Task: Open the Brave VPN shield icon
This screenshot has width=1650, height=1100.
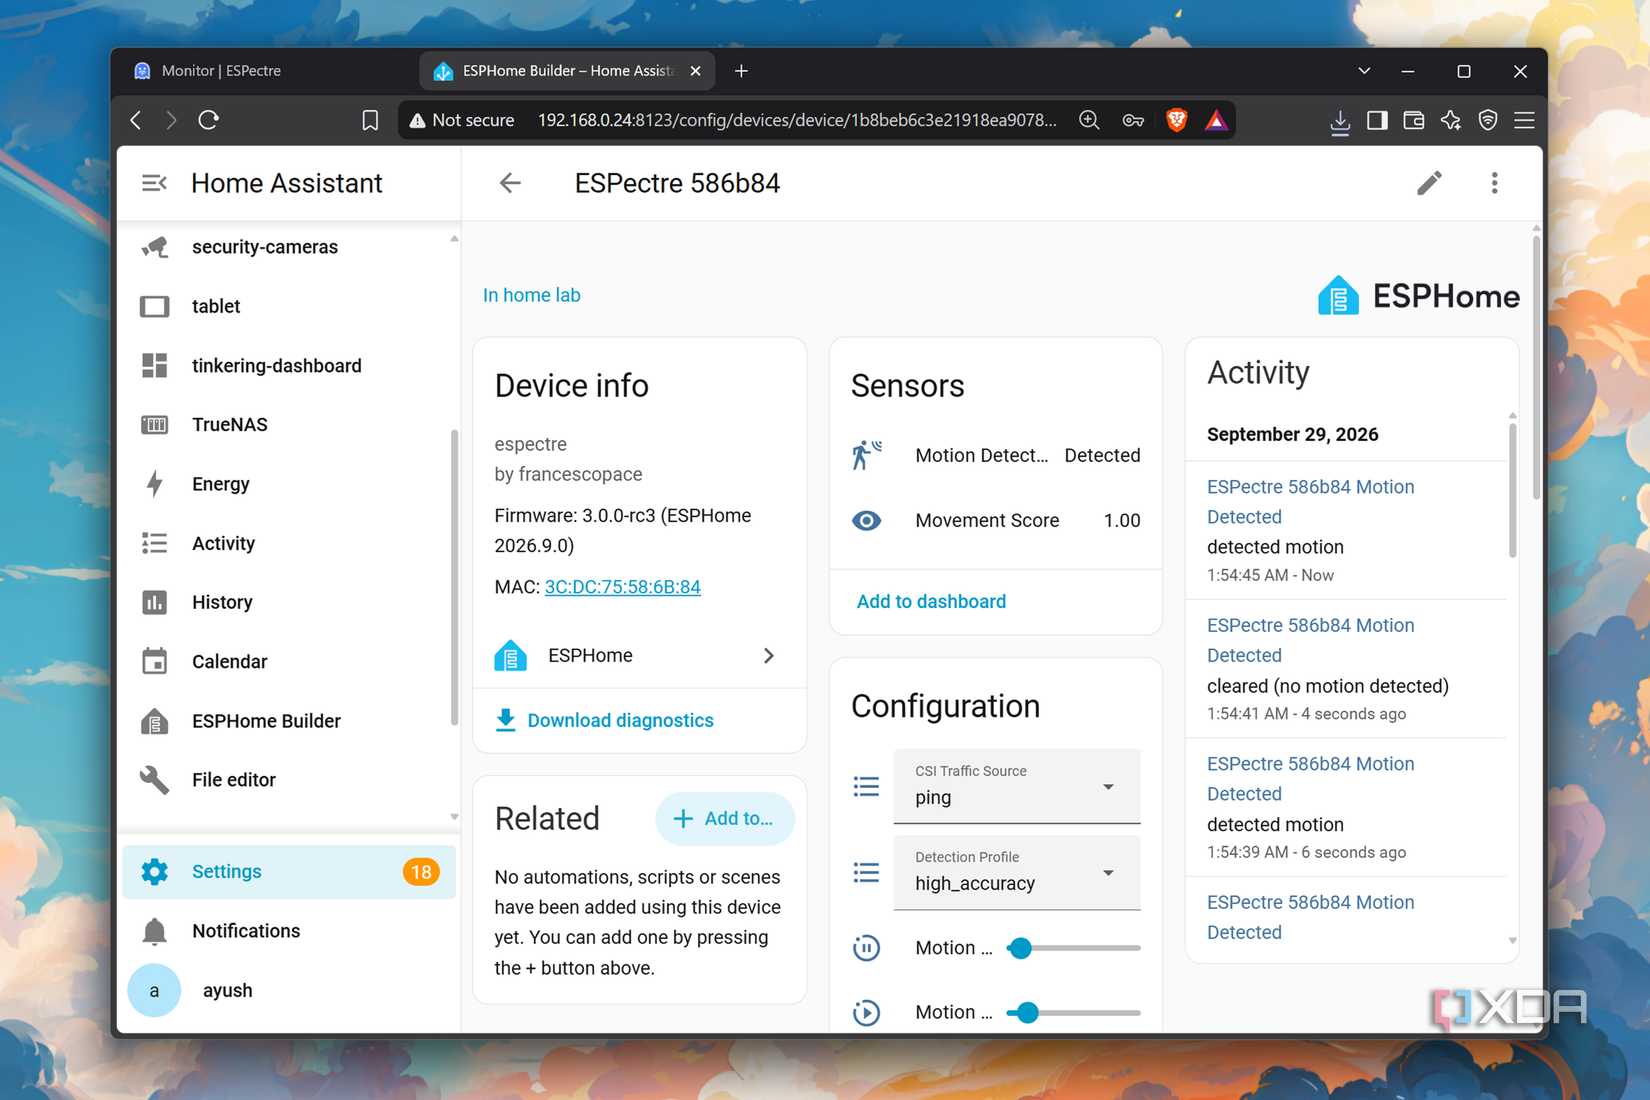Action: (1488, 120)
